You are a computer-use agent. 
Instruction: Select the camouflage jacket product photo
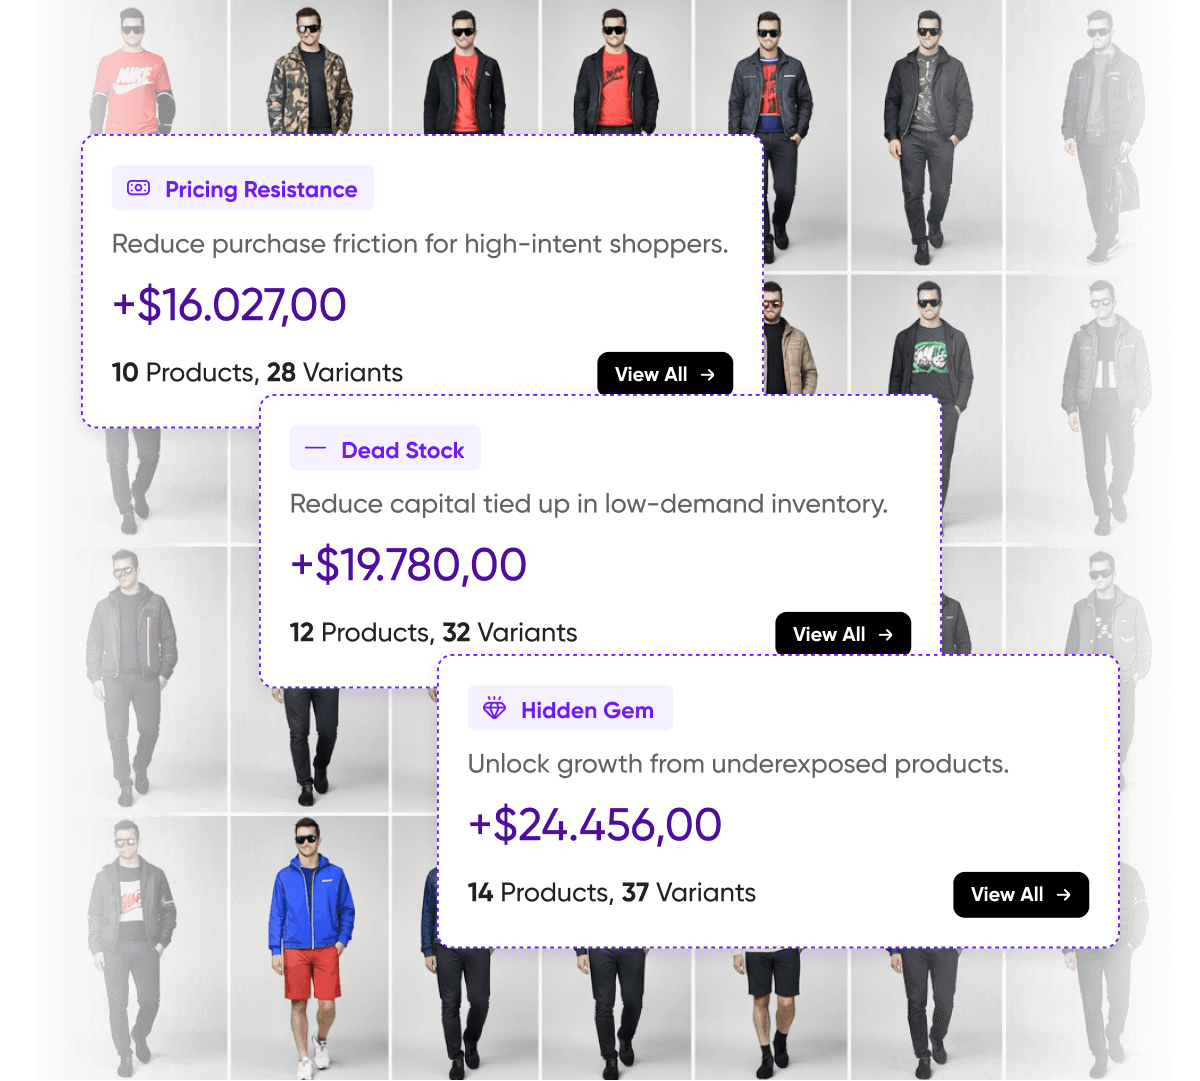(310, 67)
